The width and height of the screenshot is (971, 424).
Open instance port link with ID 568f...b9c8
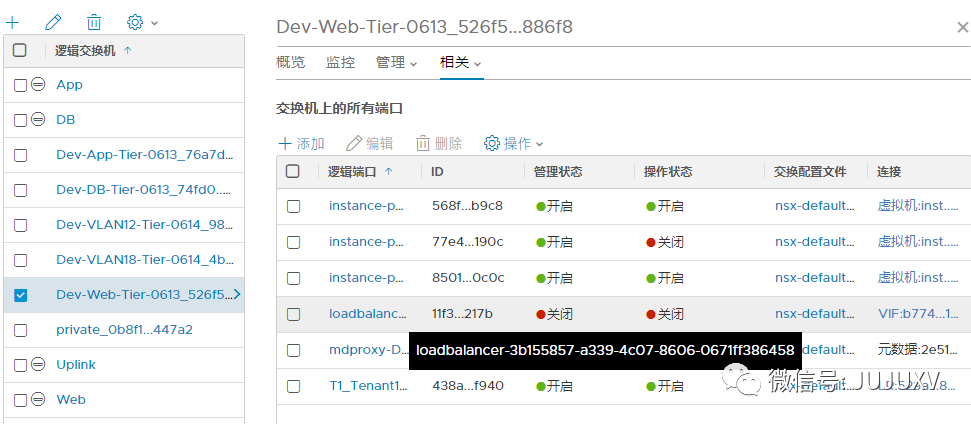click(367, 206)
